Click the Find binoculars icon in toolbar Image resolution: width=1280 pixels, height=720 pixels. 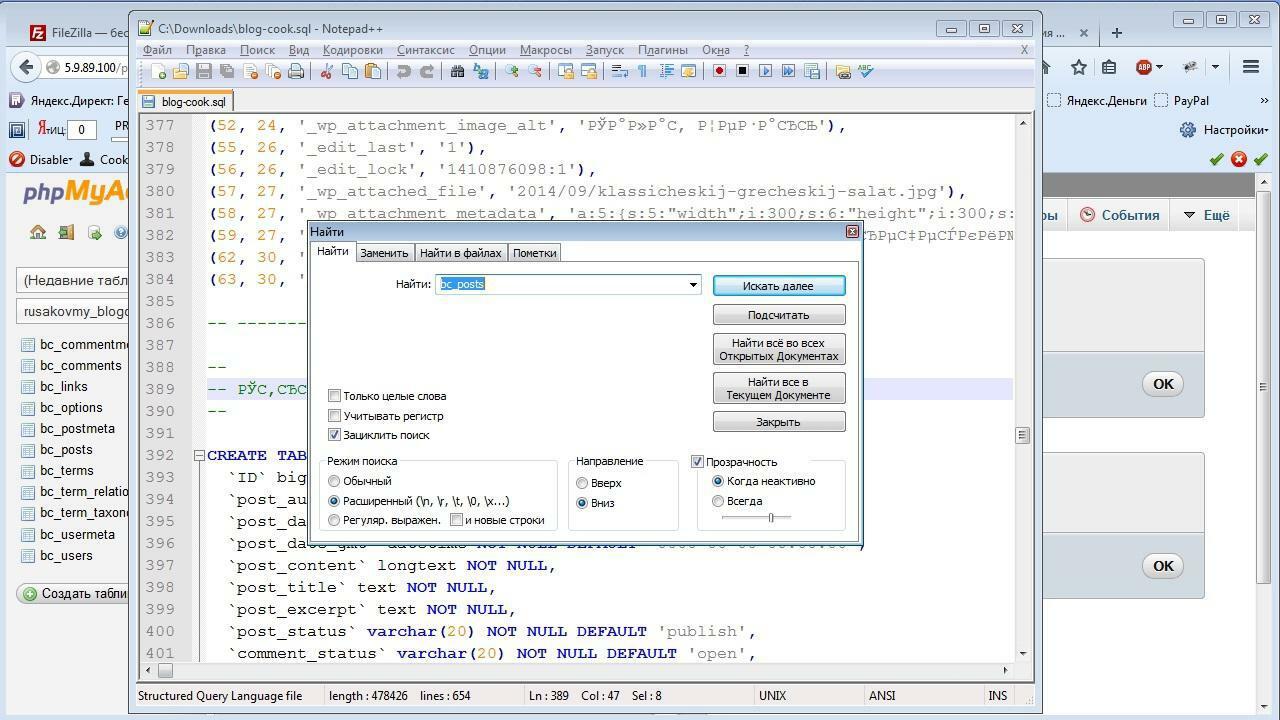pyautogui.click(x=457, y=71)
